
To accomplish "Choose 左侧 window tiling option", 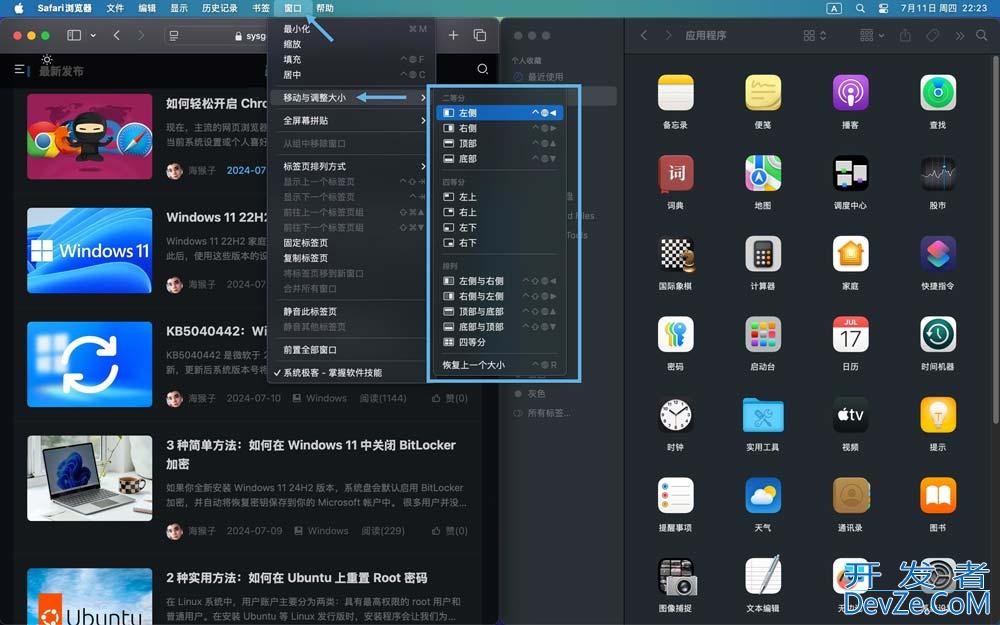I will coord(499,113).
